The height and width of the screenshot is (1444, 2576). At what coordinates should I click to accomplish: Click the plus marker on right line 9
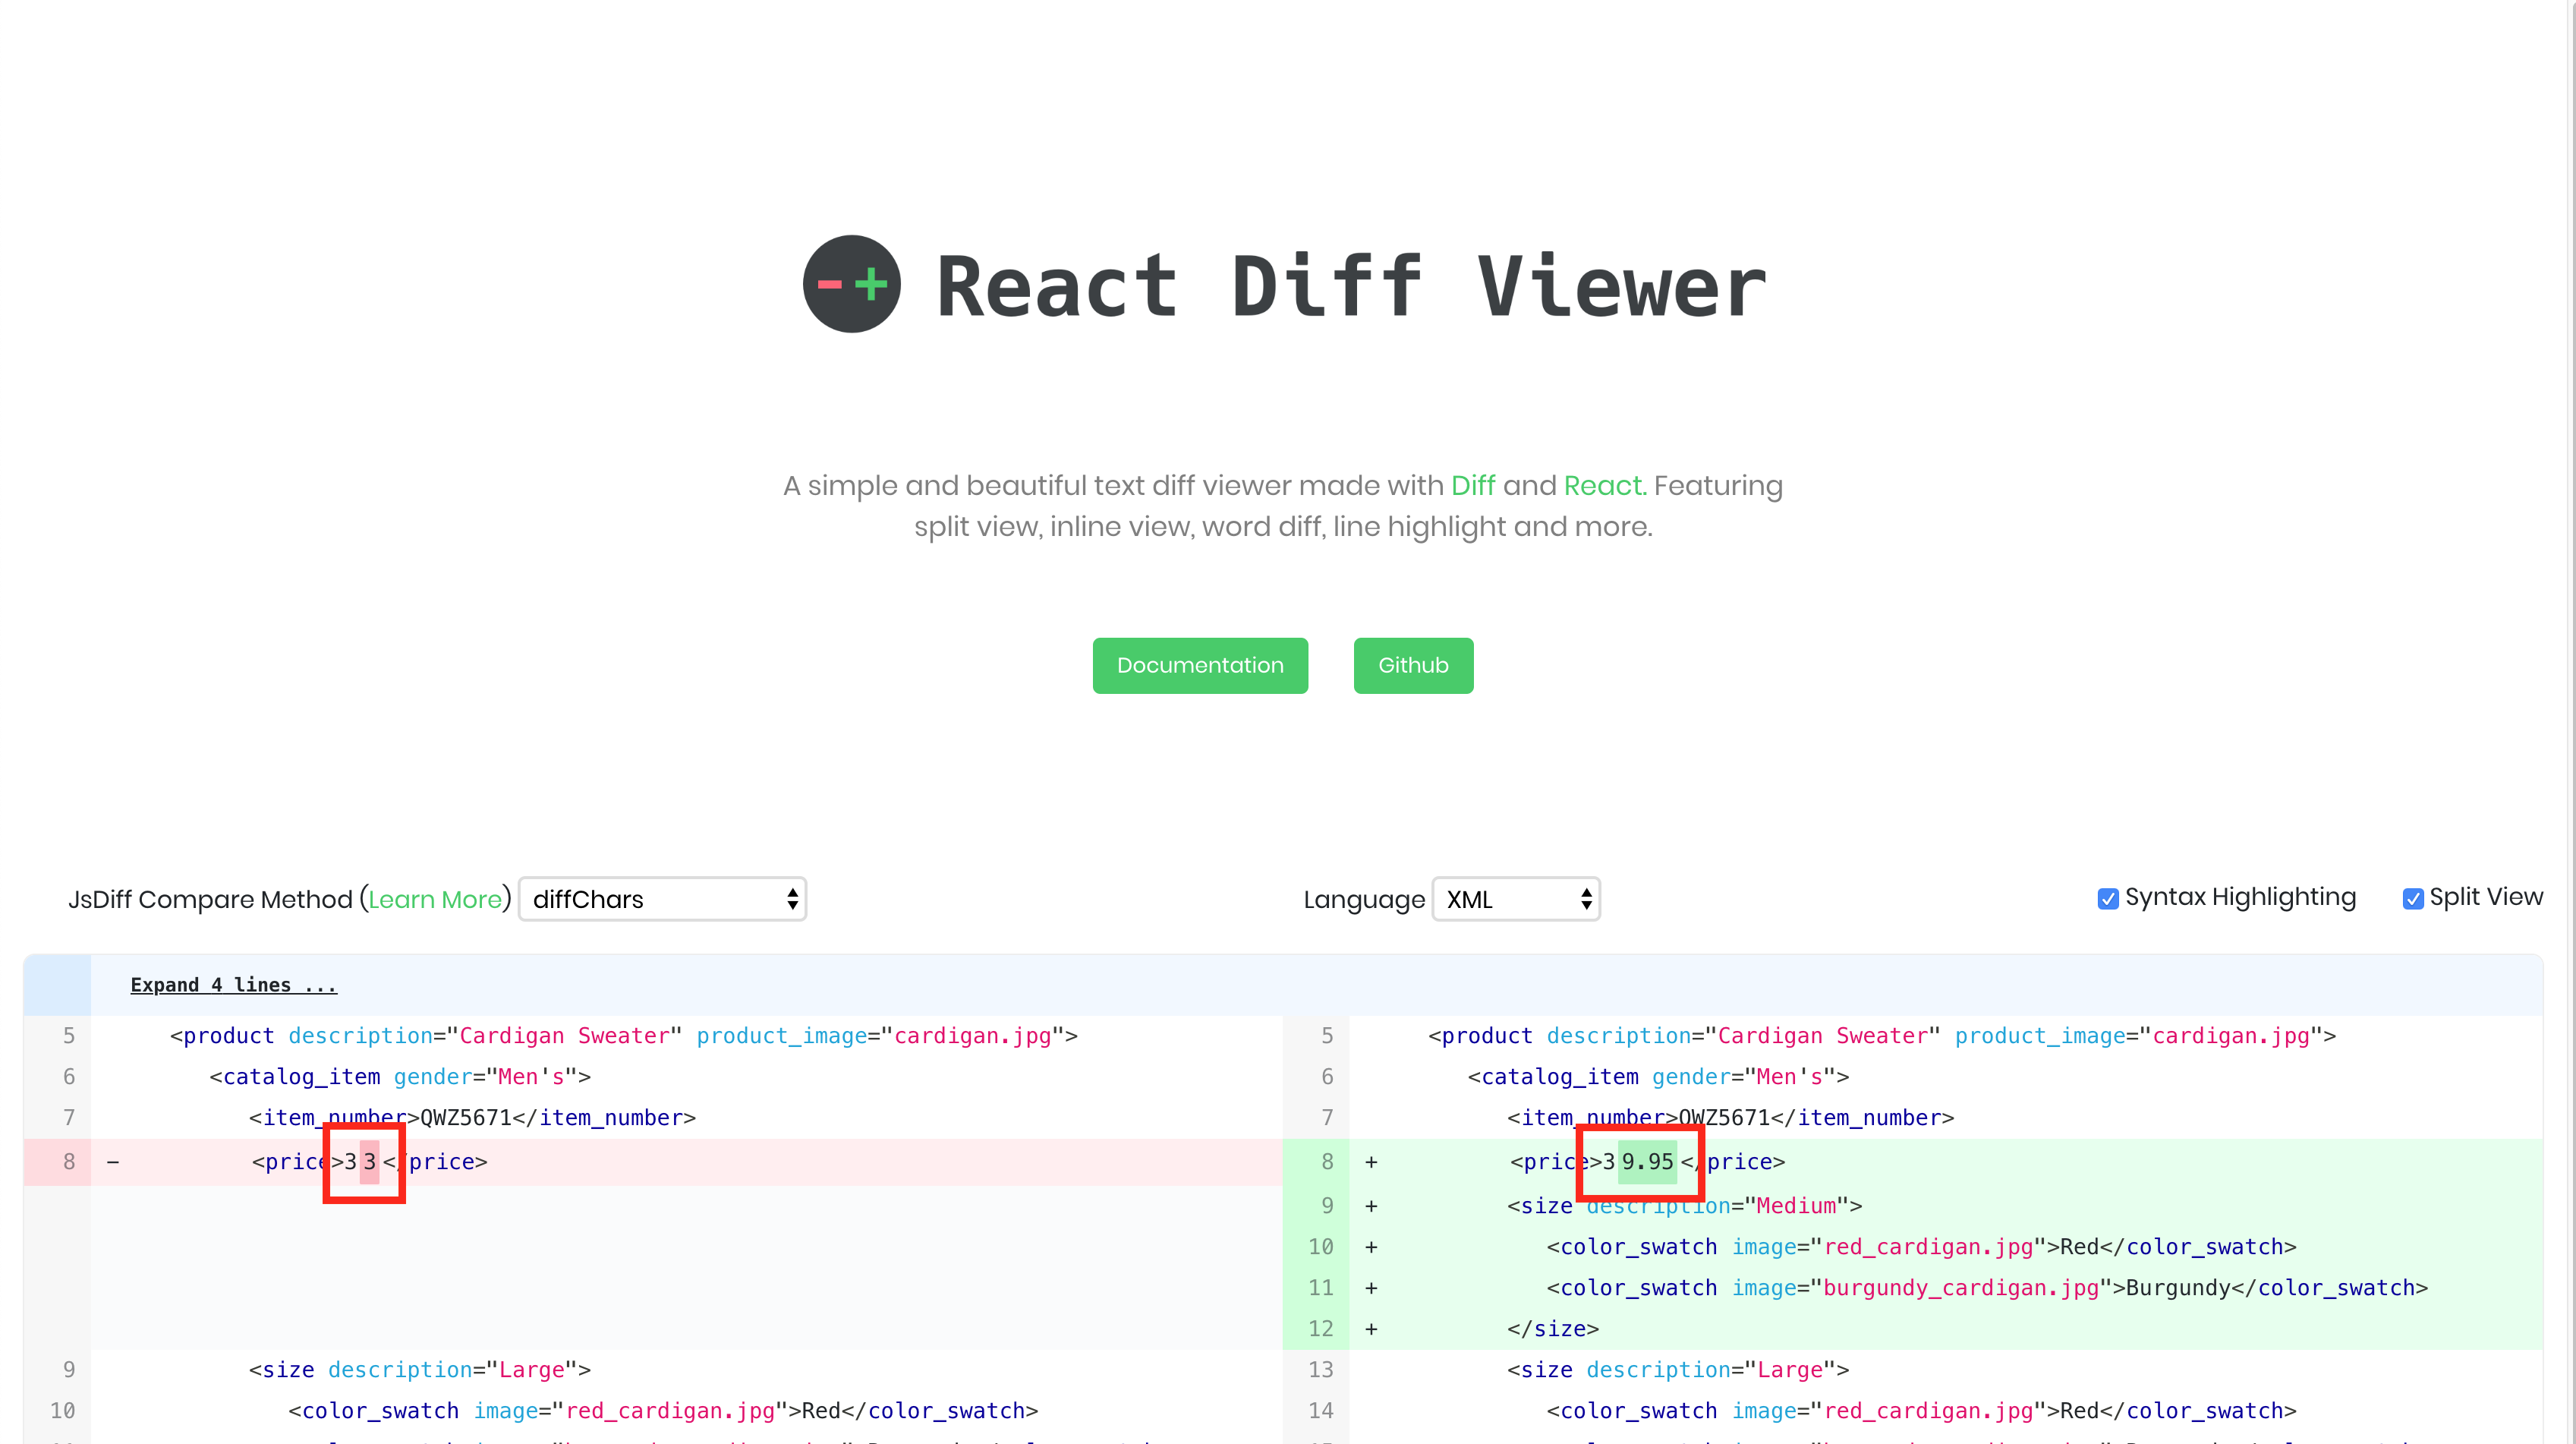1371,1206
